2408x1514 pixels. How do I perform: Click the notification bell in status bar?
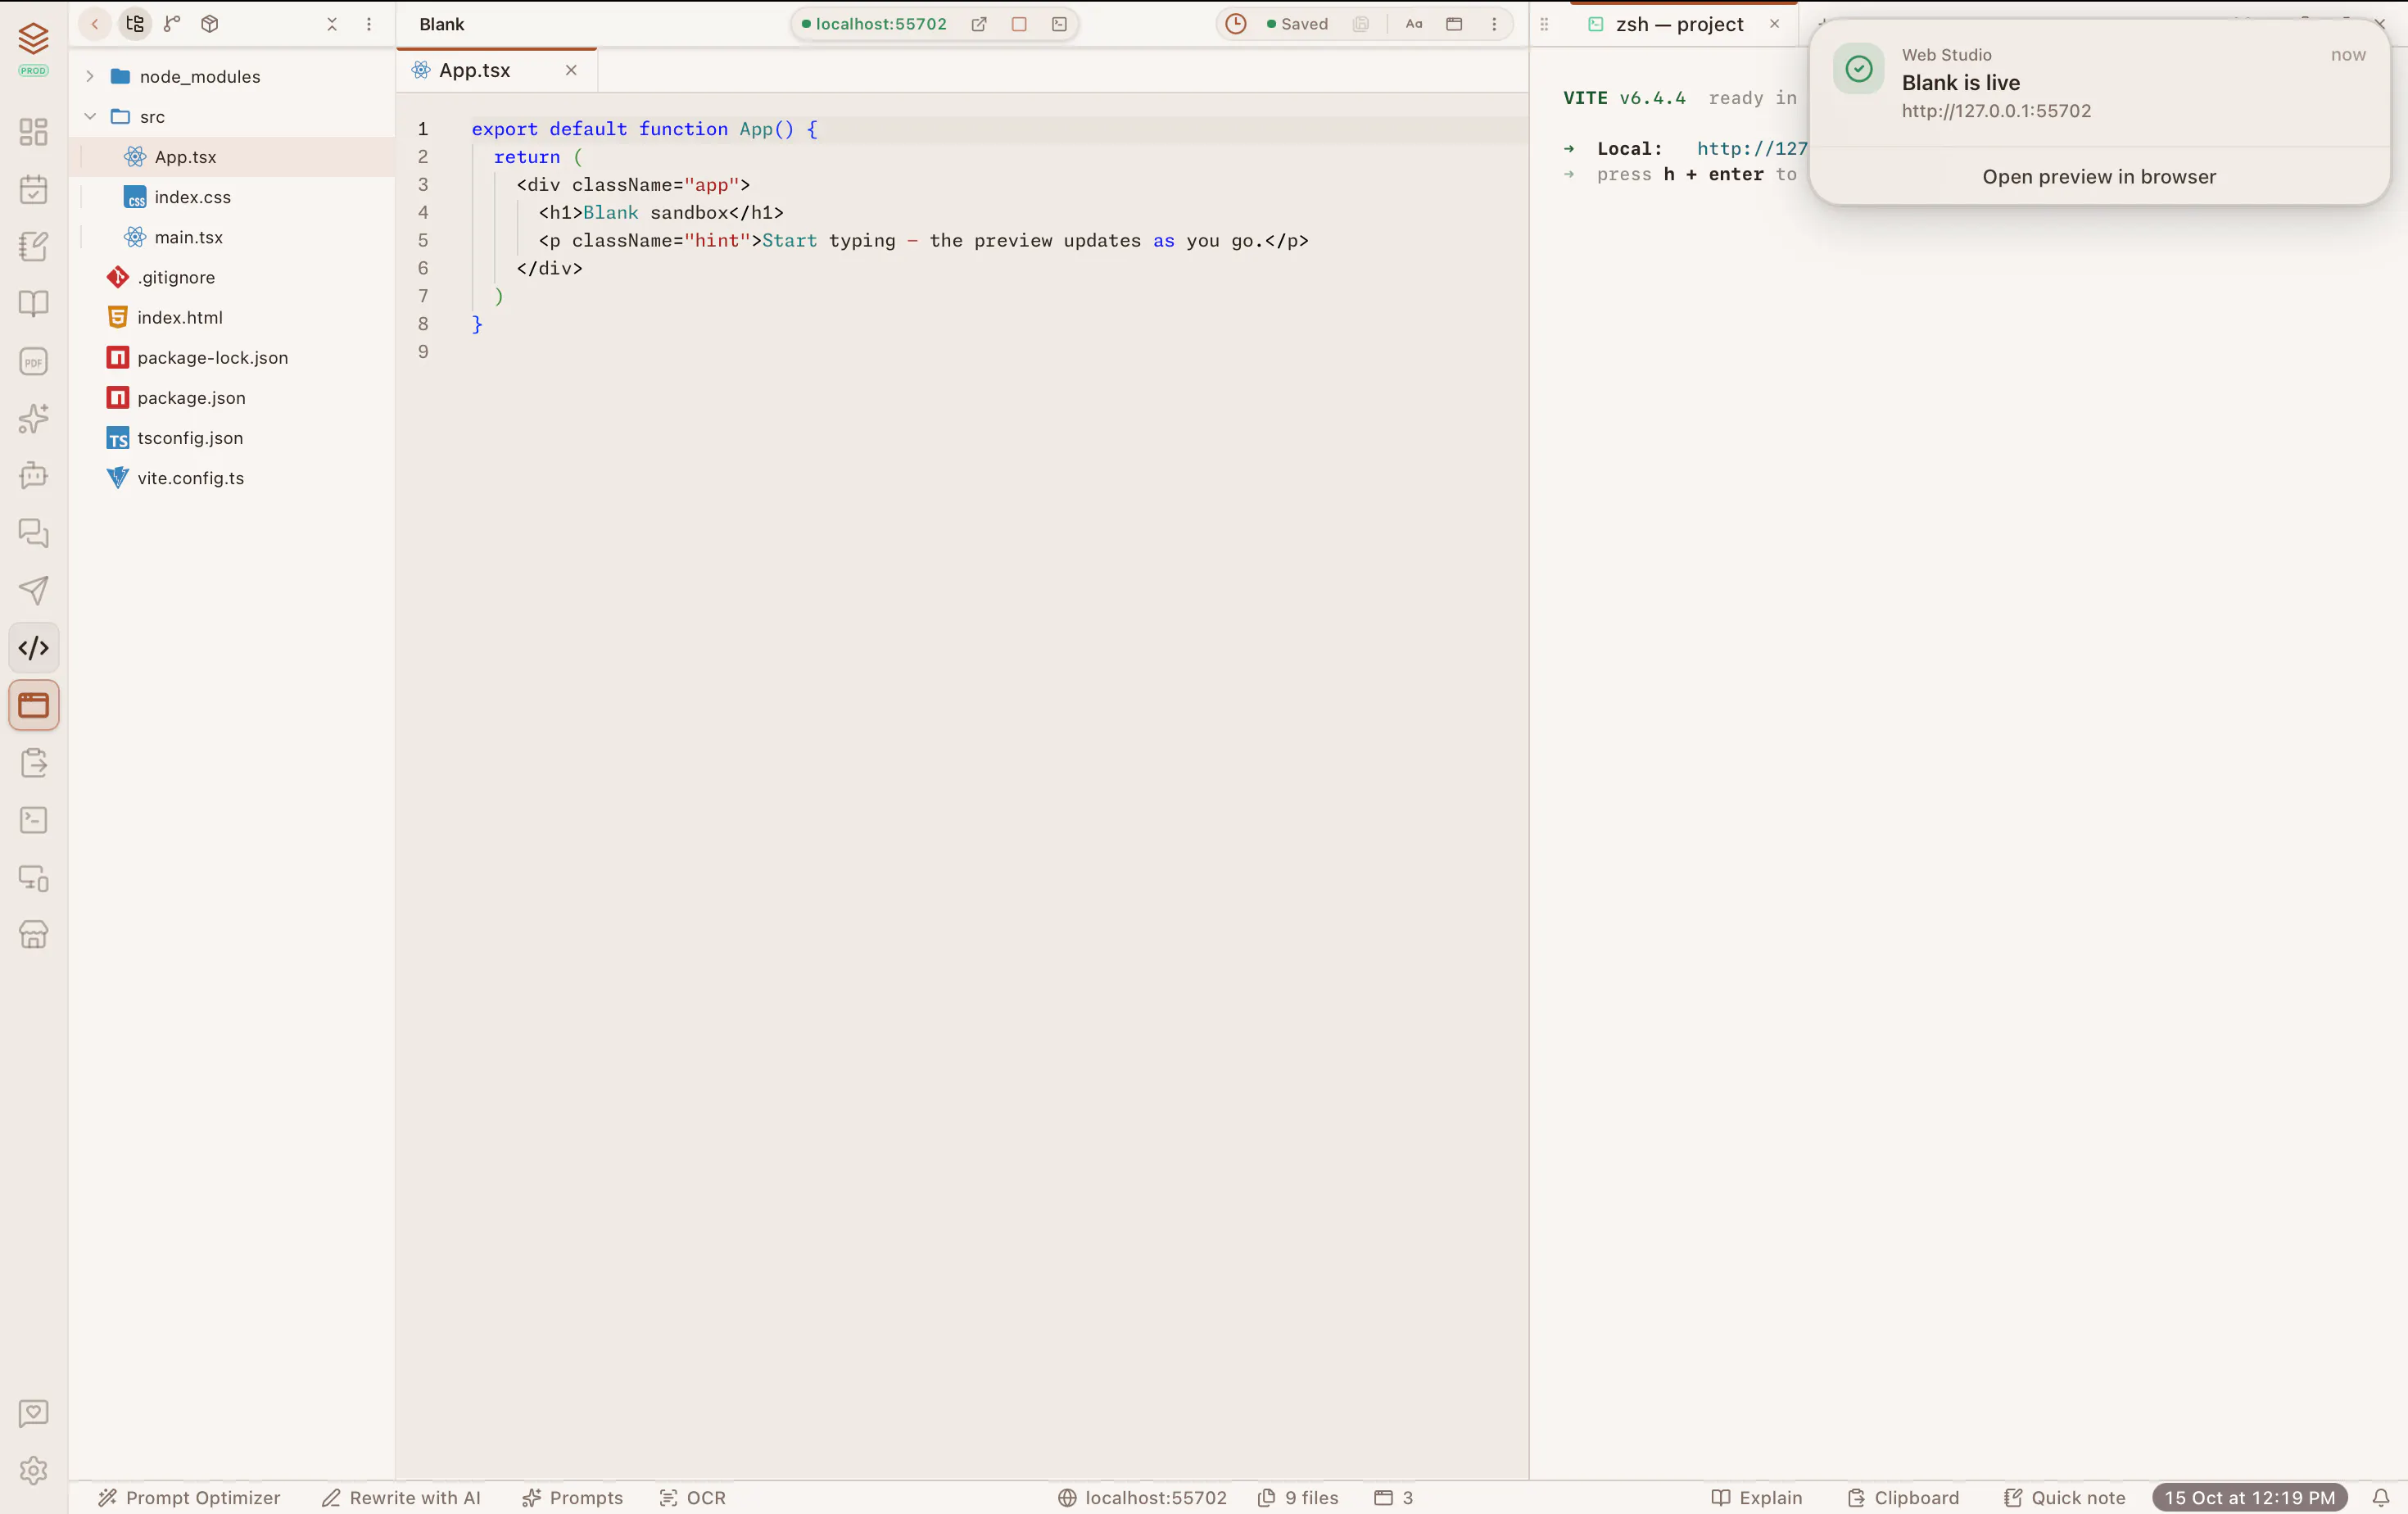pos(2381,1497)
